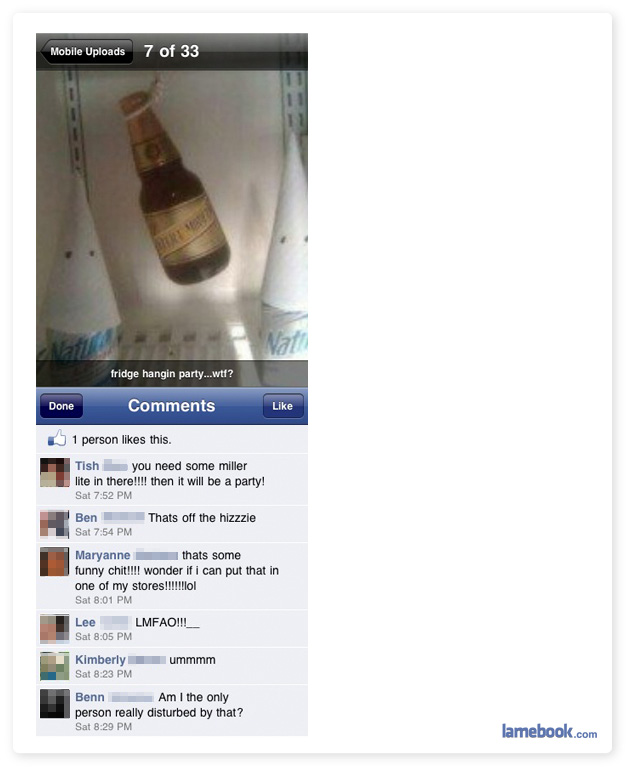Tap the 'fridge hangin party' caption
The width and height of the screenshot is (630, 771).
click(172, 374)
